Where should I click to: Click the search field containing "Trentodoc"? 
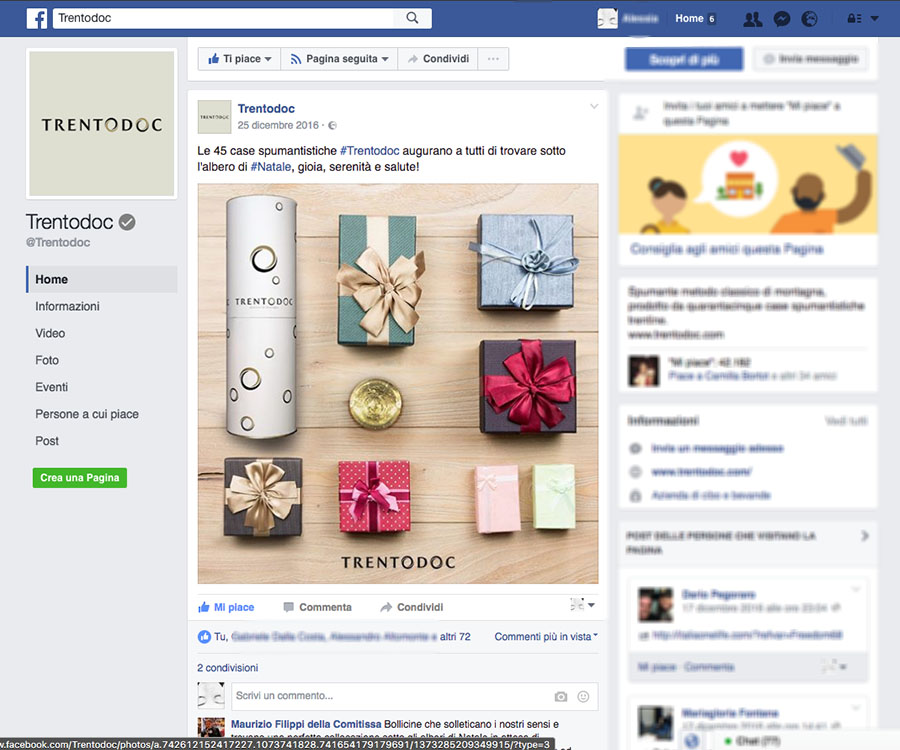click(x=224, y=18)
